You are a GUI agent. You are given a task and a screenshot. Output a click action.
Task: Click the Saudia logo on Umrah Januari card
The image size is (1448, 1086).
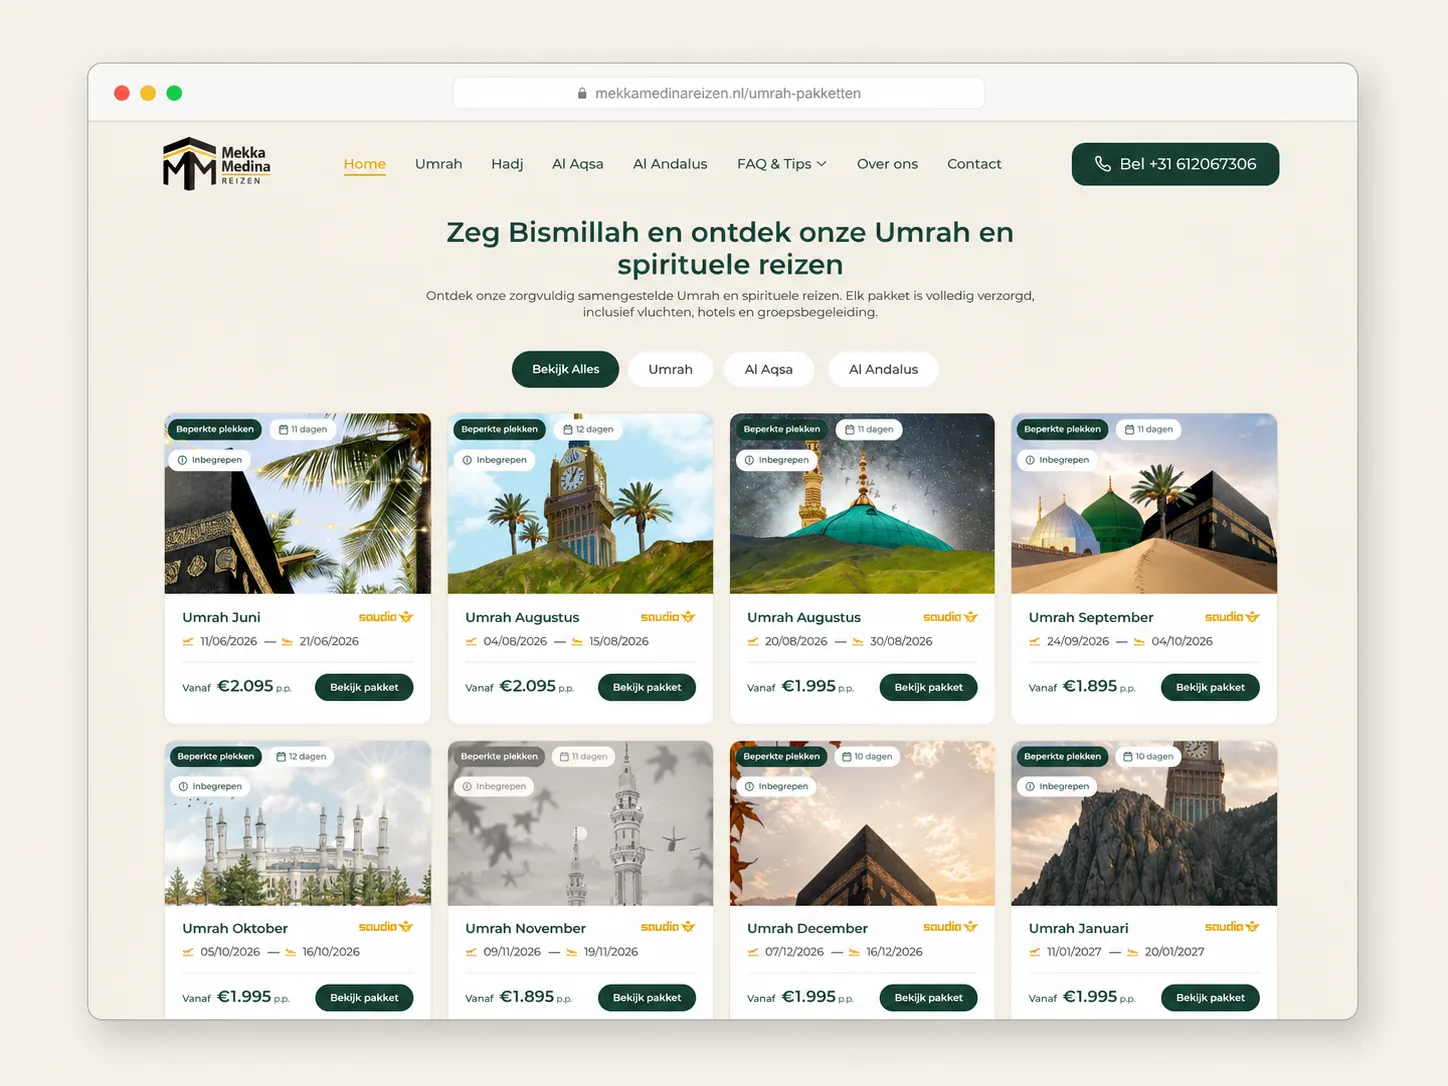pyautogui.click(x=1232, y=927)
